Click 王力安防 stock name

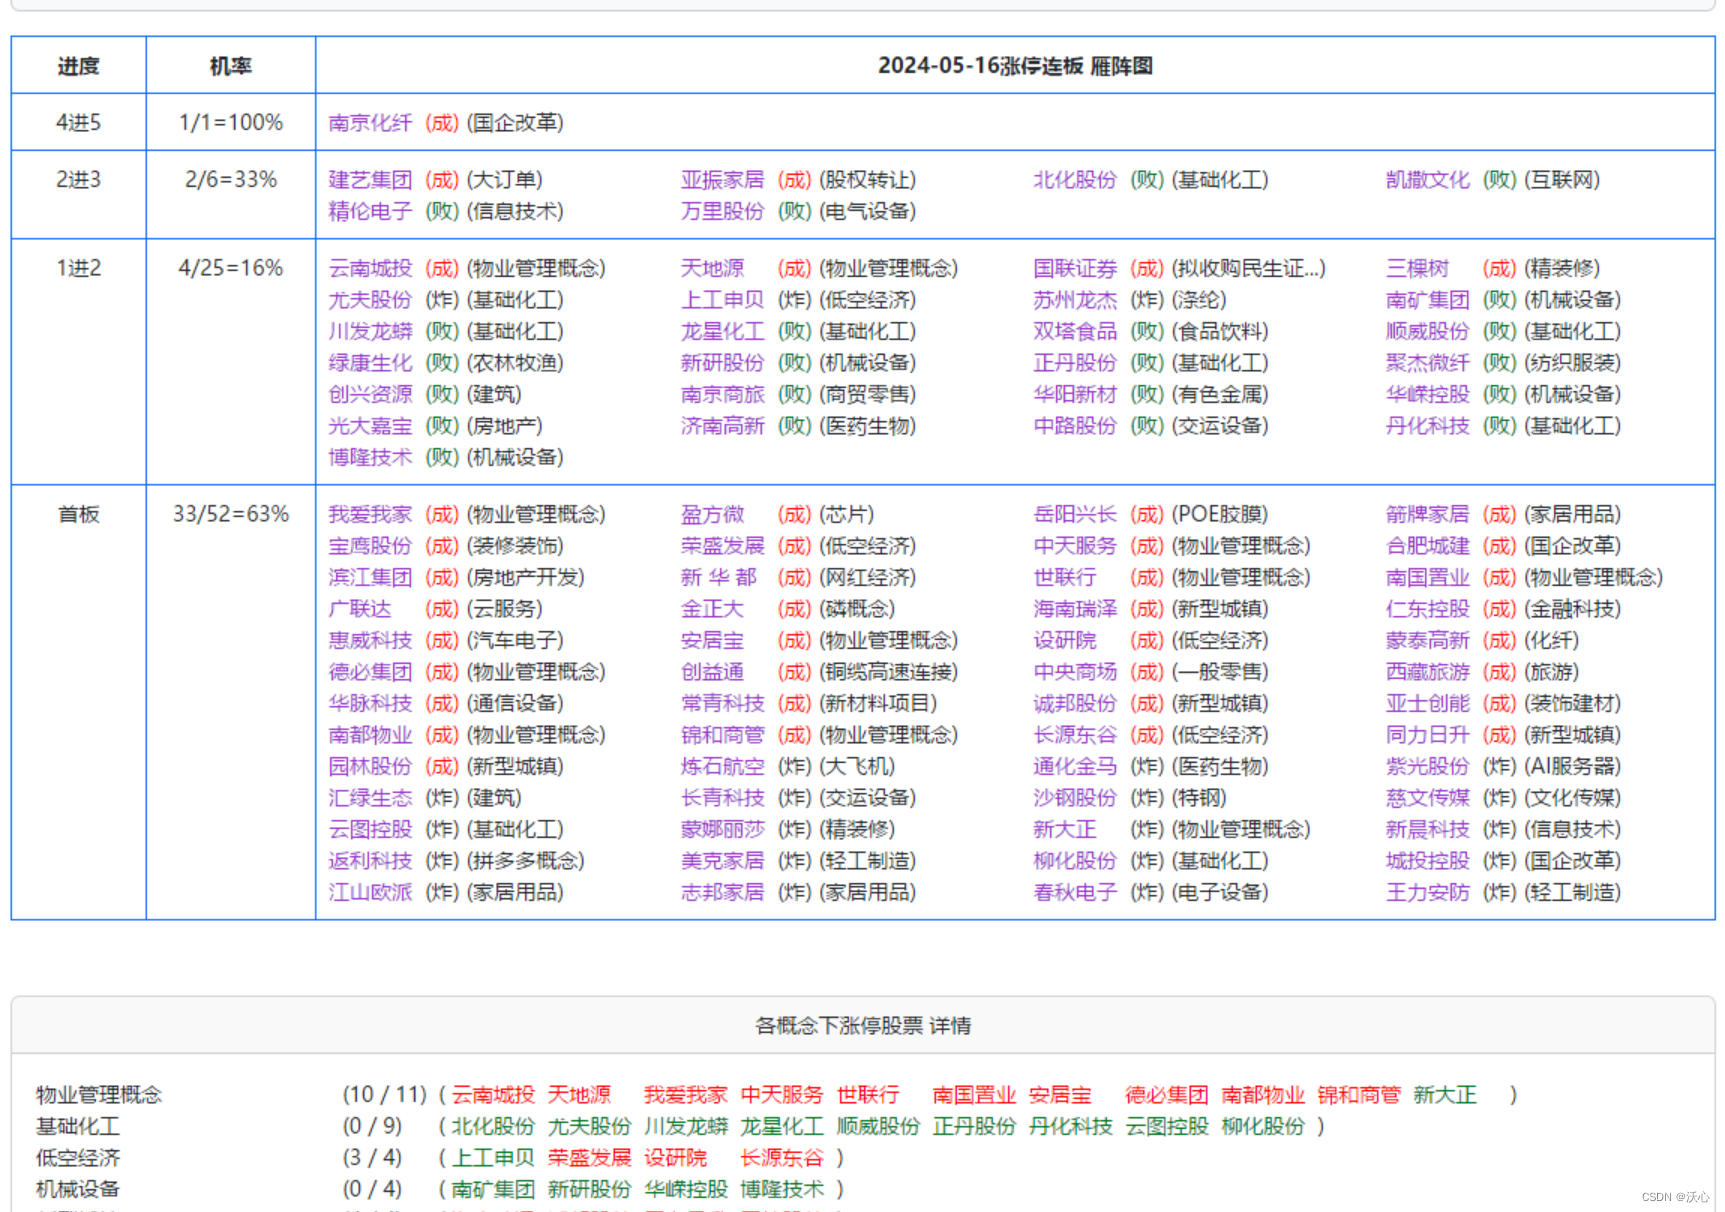1428,892
